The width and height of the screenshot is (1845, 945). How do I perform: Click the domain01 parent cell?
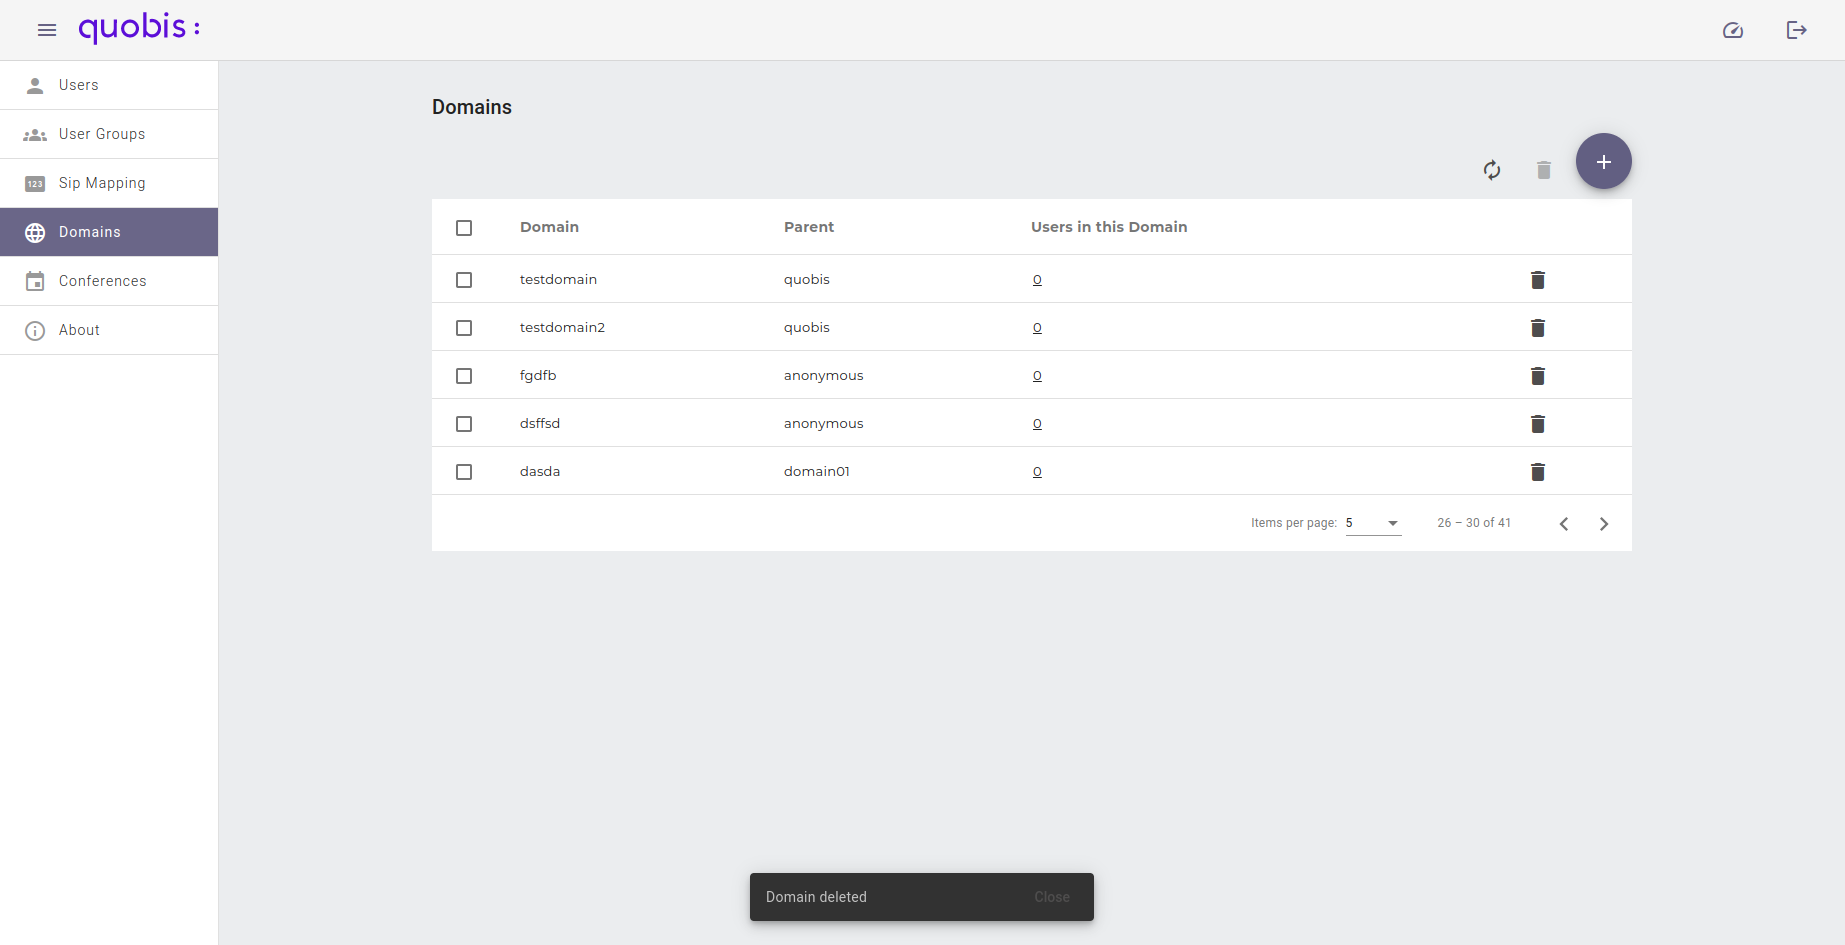pos(817,471)
